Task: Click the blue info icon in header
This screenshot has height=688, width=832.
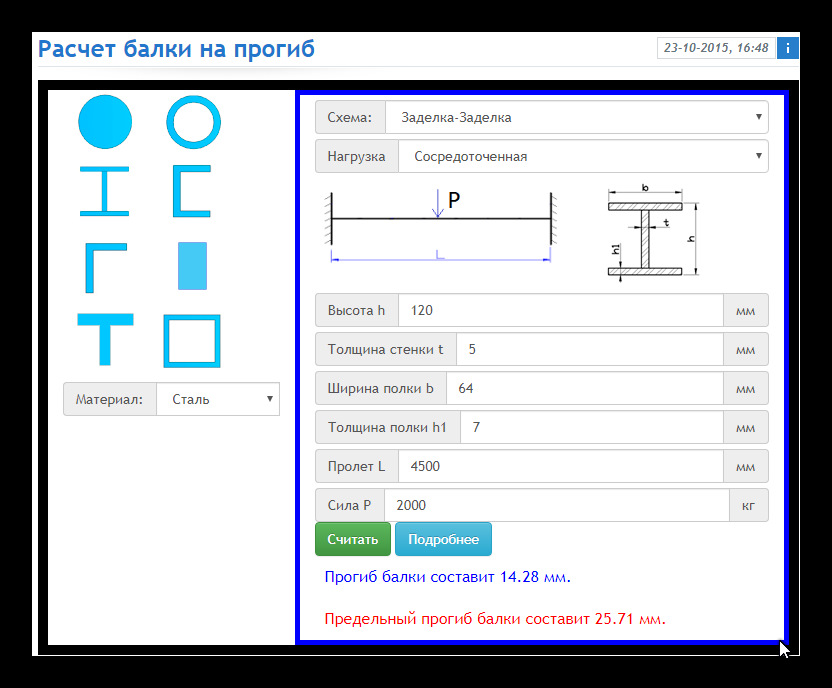Action: [788, 48]
